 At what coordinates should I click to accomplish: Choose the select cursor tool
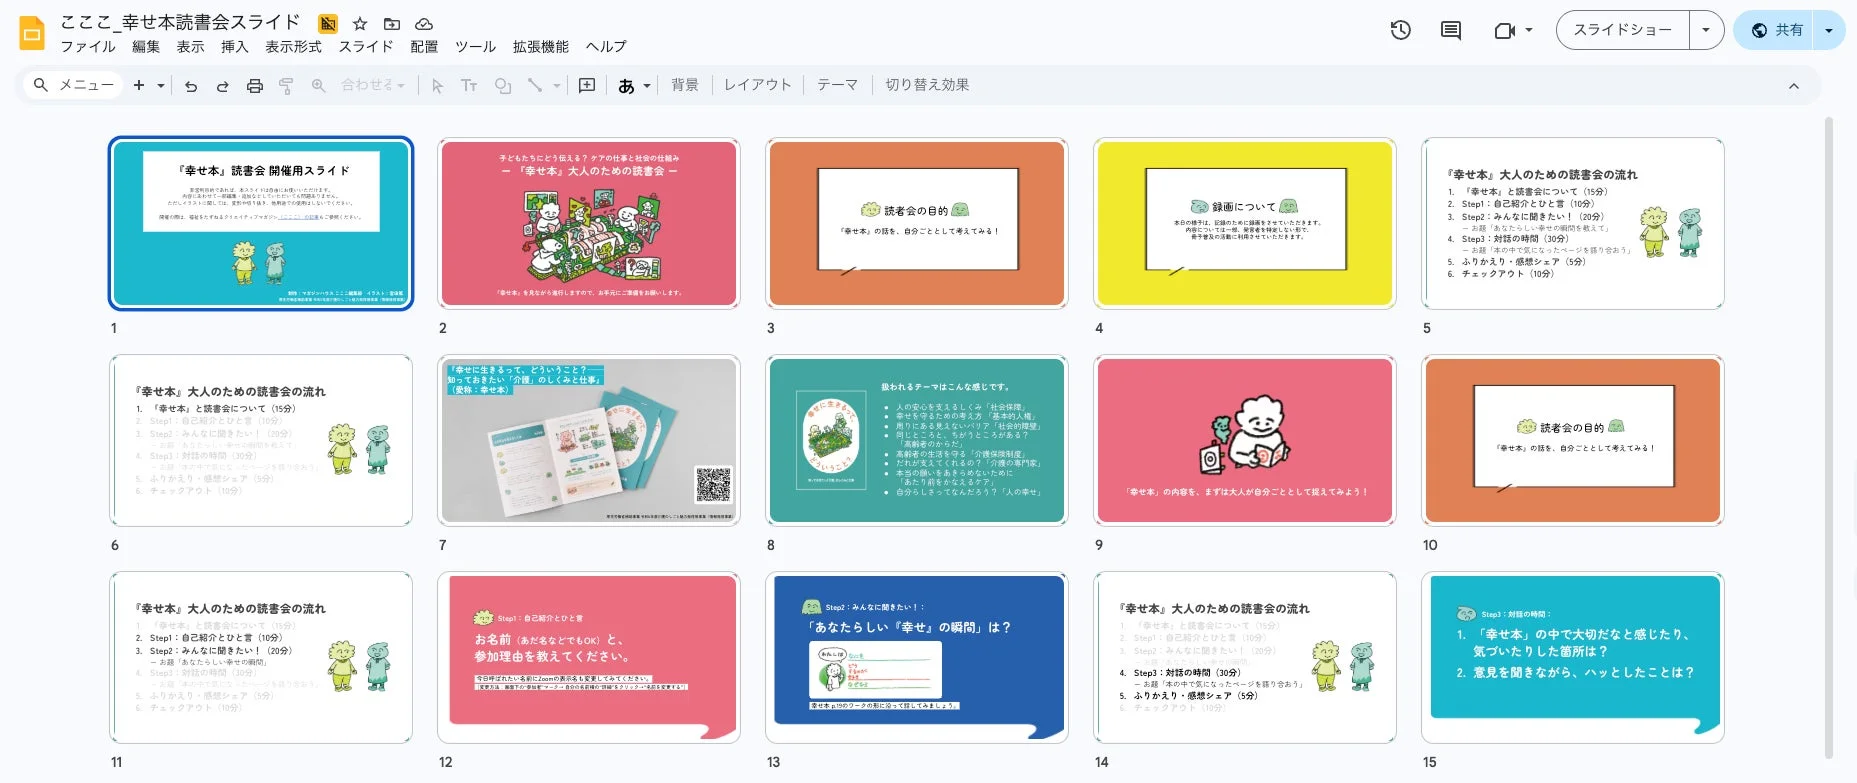pos(437,86)
